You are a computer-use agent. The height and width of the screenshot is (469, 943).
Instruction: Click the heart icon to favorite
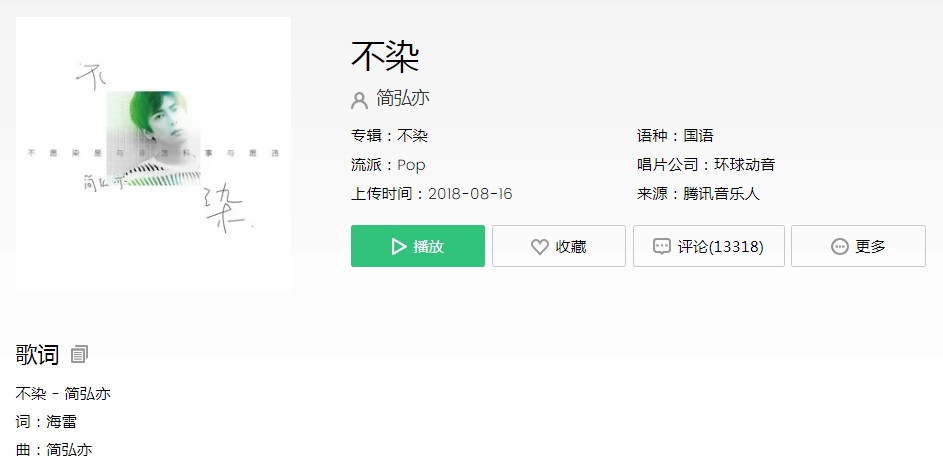coord(539,247)
